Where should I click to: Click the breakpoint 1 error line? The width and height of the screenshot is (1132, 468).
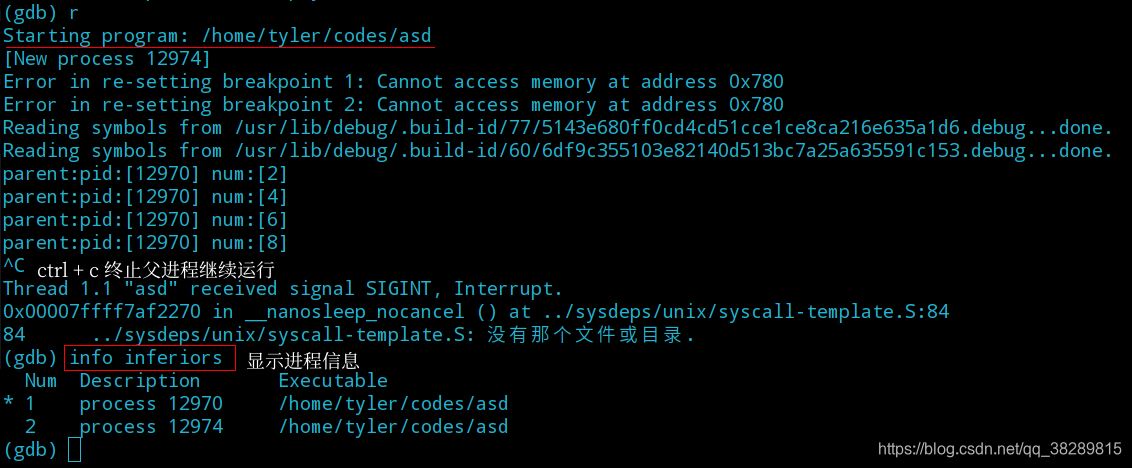[x=393, y=82]
